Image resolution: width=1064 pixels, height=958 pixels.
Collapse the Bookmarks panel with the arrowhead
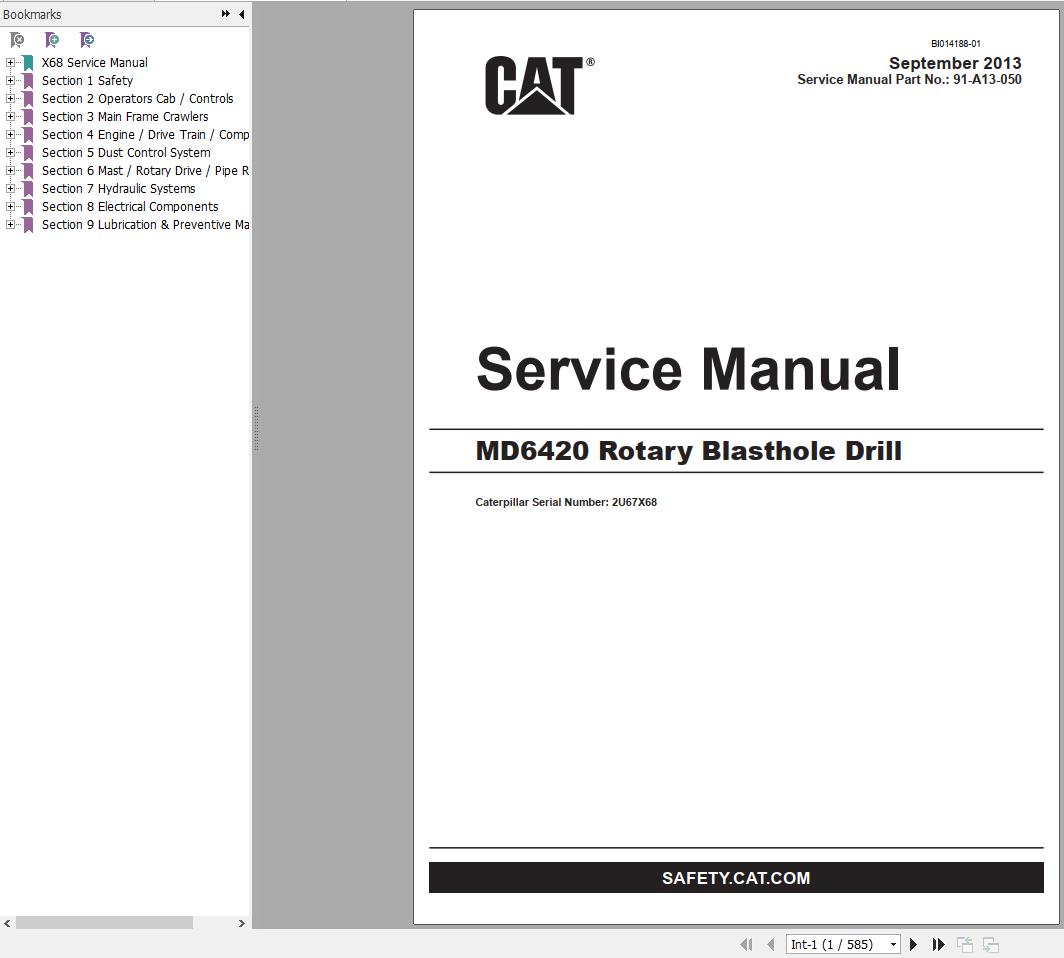point(240,14)
